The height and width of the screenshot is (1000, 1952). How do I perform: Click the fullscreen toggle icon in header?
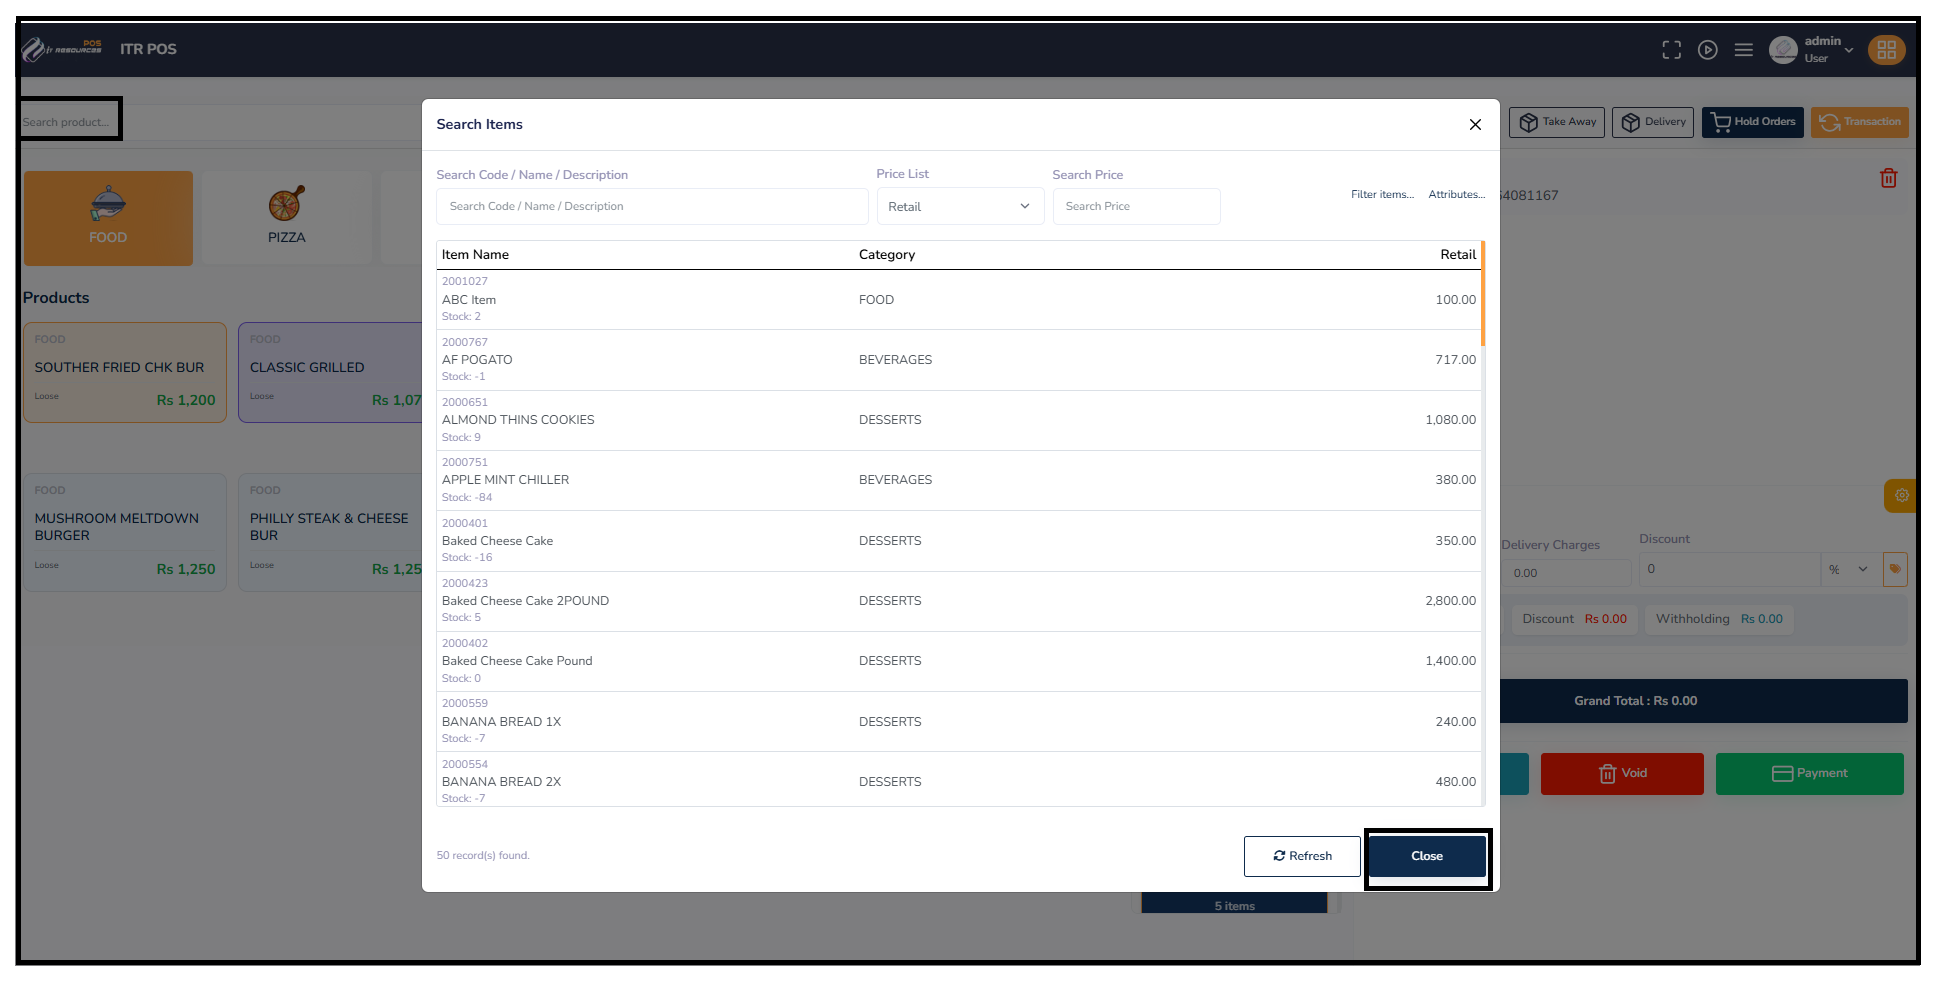click(x=1671, y=50)
